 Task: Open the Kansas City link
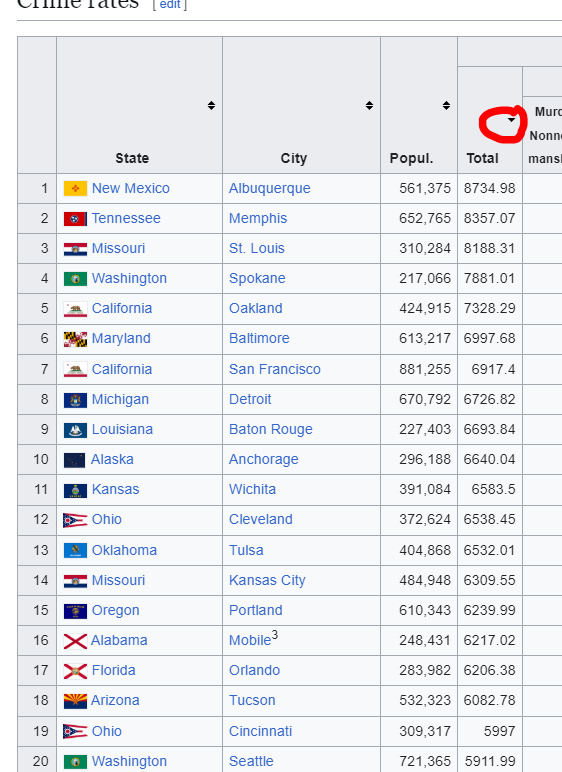click(267, 580)
